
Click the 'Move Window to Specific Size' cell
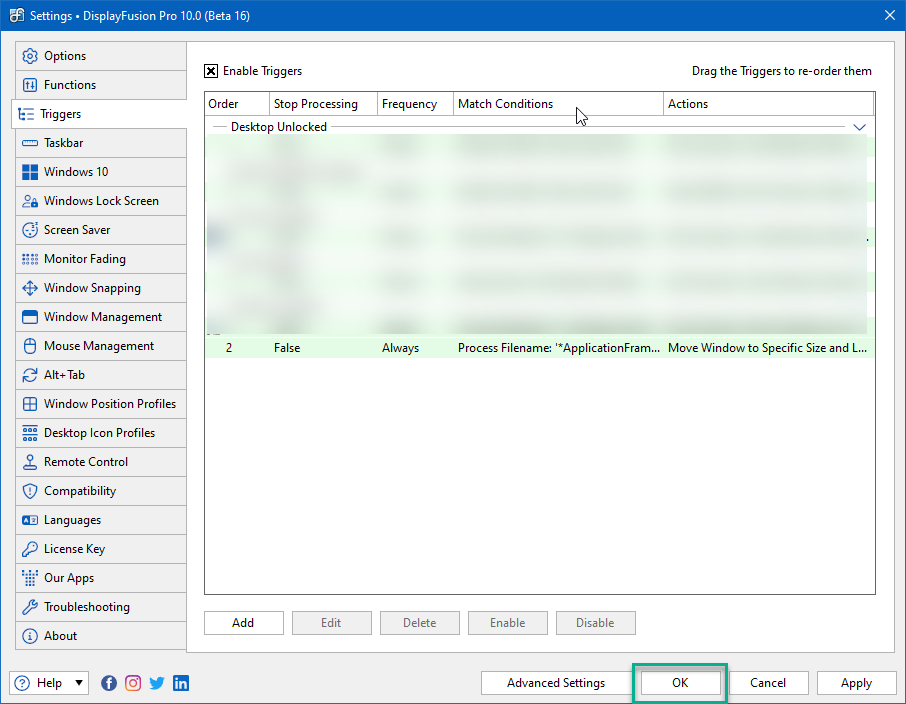767,348
